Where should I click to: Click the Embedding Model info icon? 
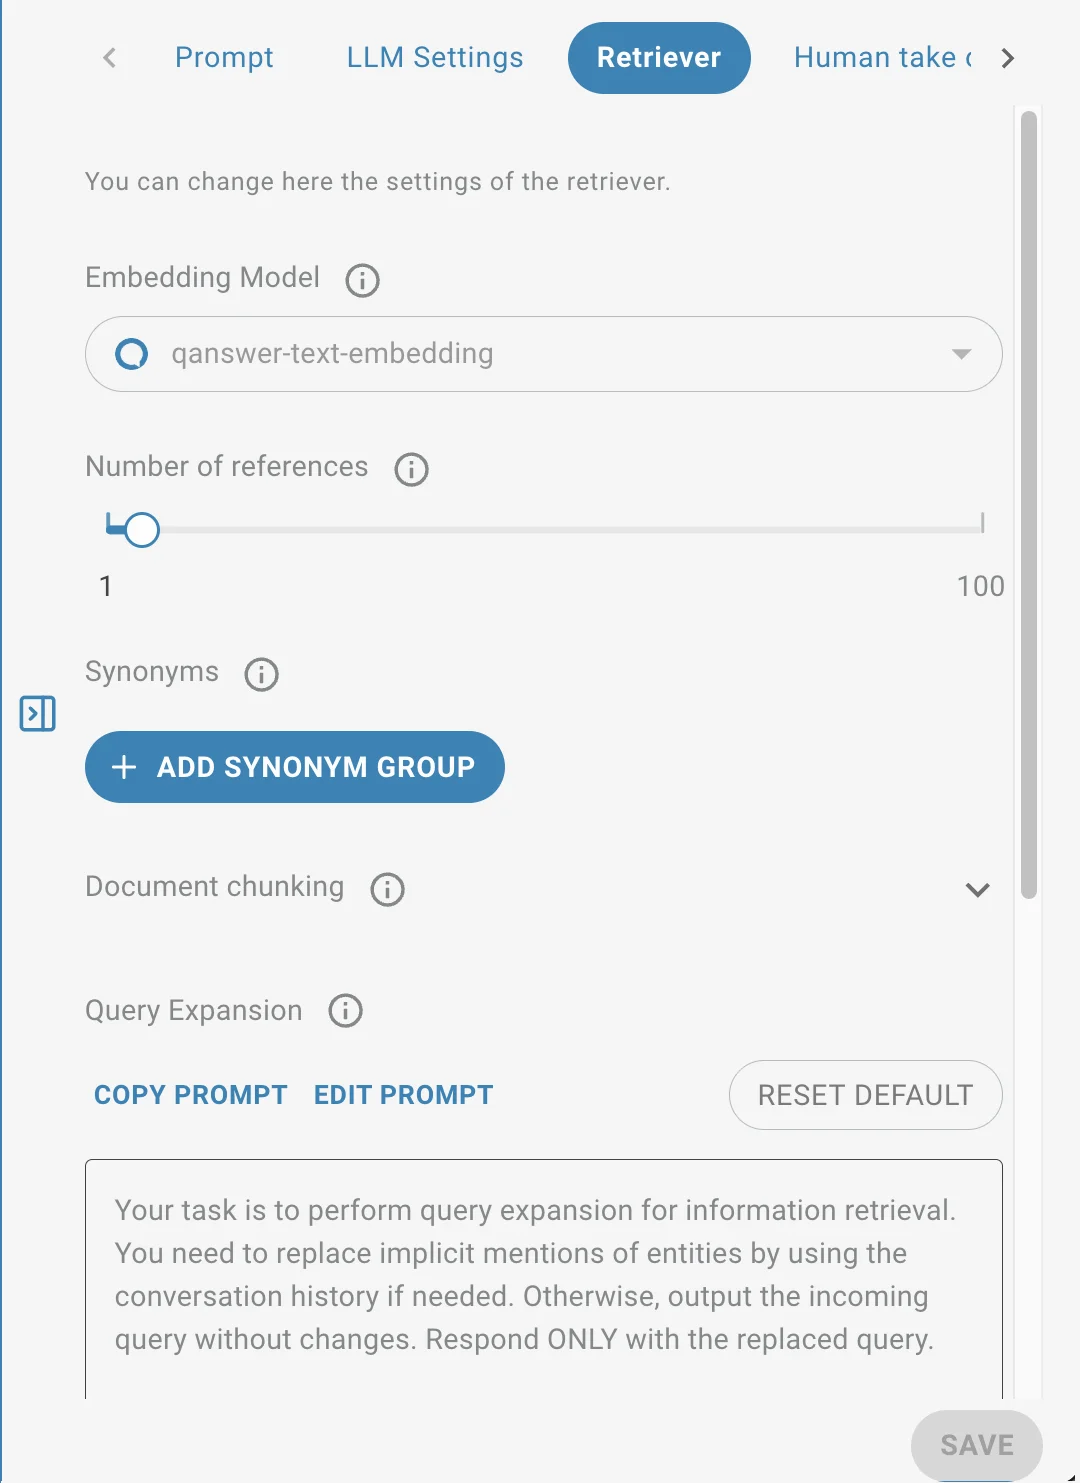[362, 280]
